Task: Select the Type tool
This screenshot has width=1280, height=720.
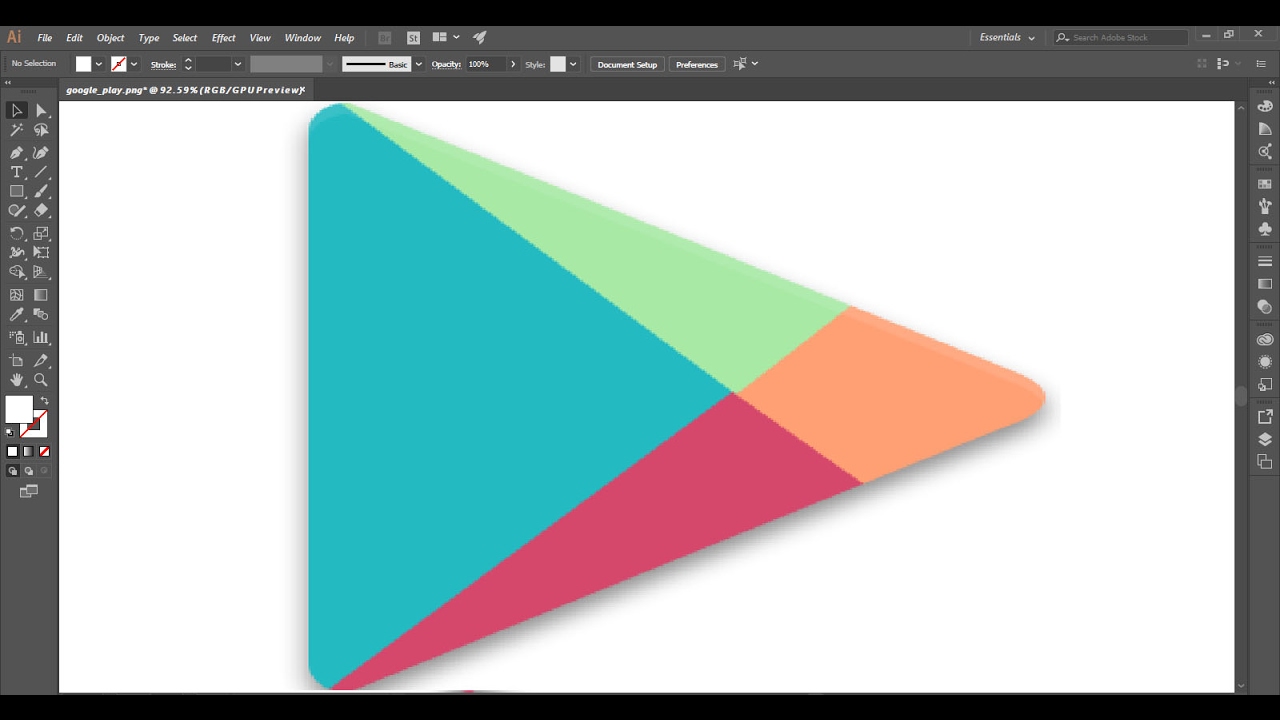Action: click(x=17, y=172)
